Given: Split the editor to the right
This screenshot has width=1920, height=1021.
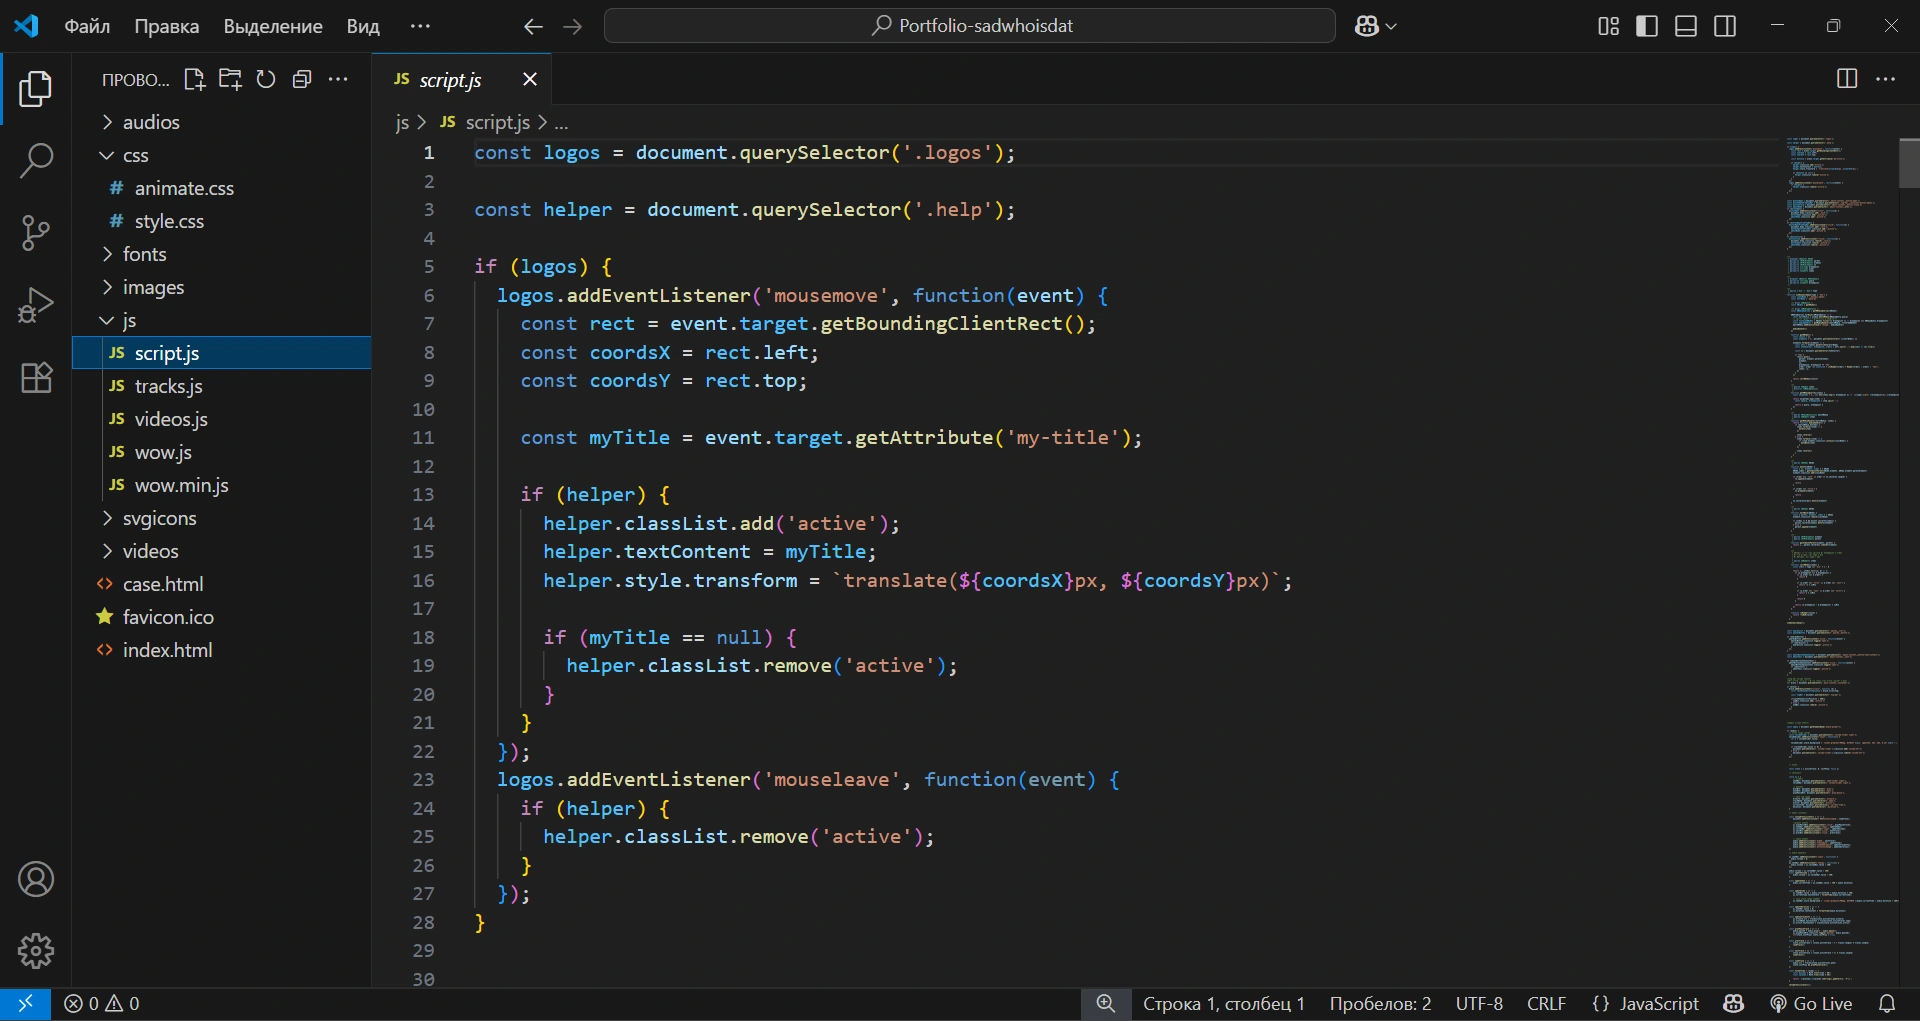Looking at the screenshot, I should pos(1847,79).
